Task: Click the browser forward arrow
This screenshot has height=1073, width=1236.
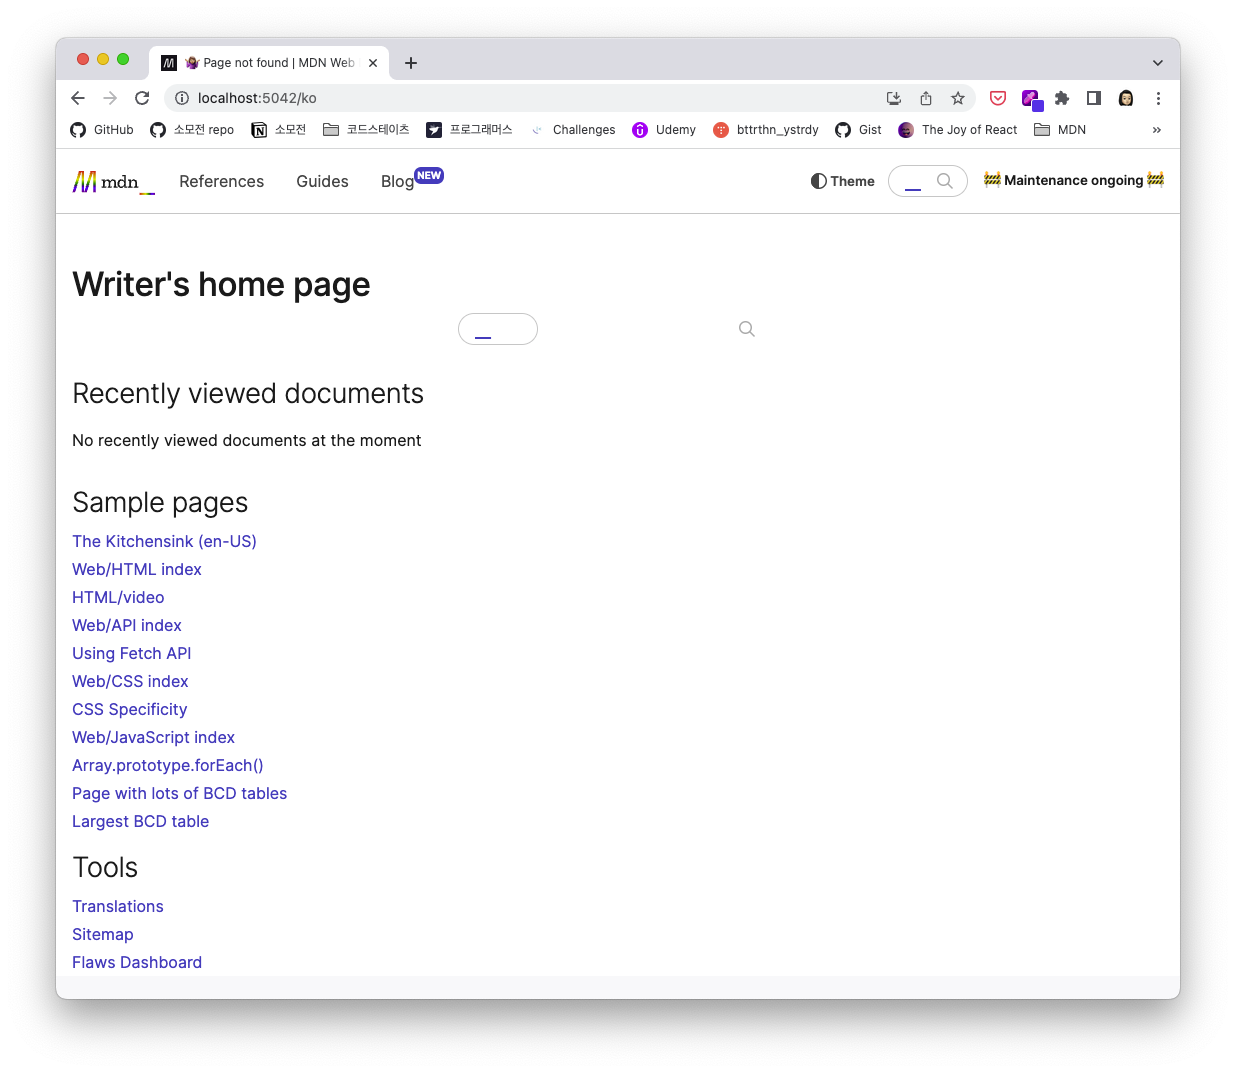Action: [x=110, y=98]
